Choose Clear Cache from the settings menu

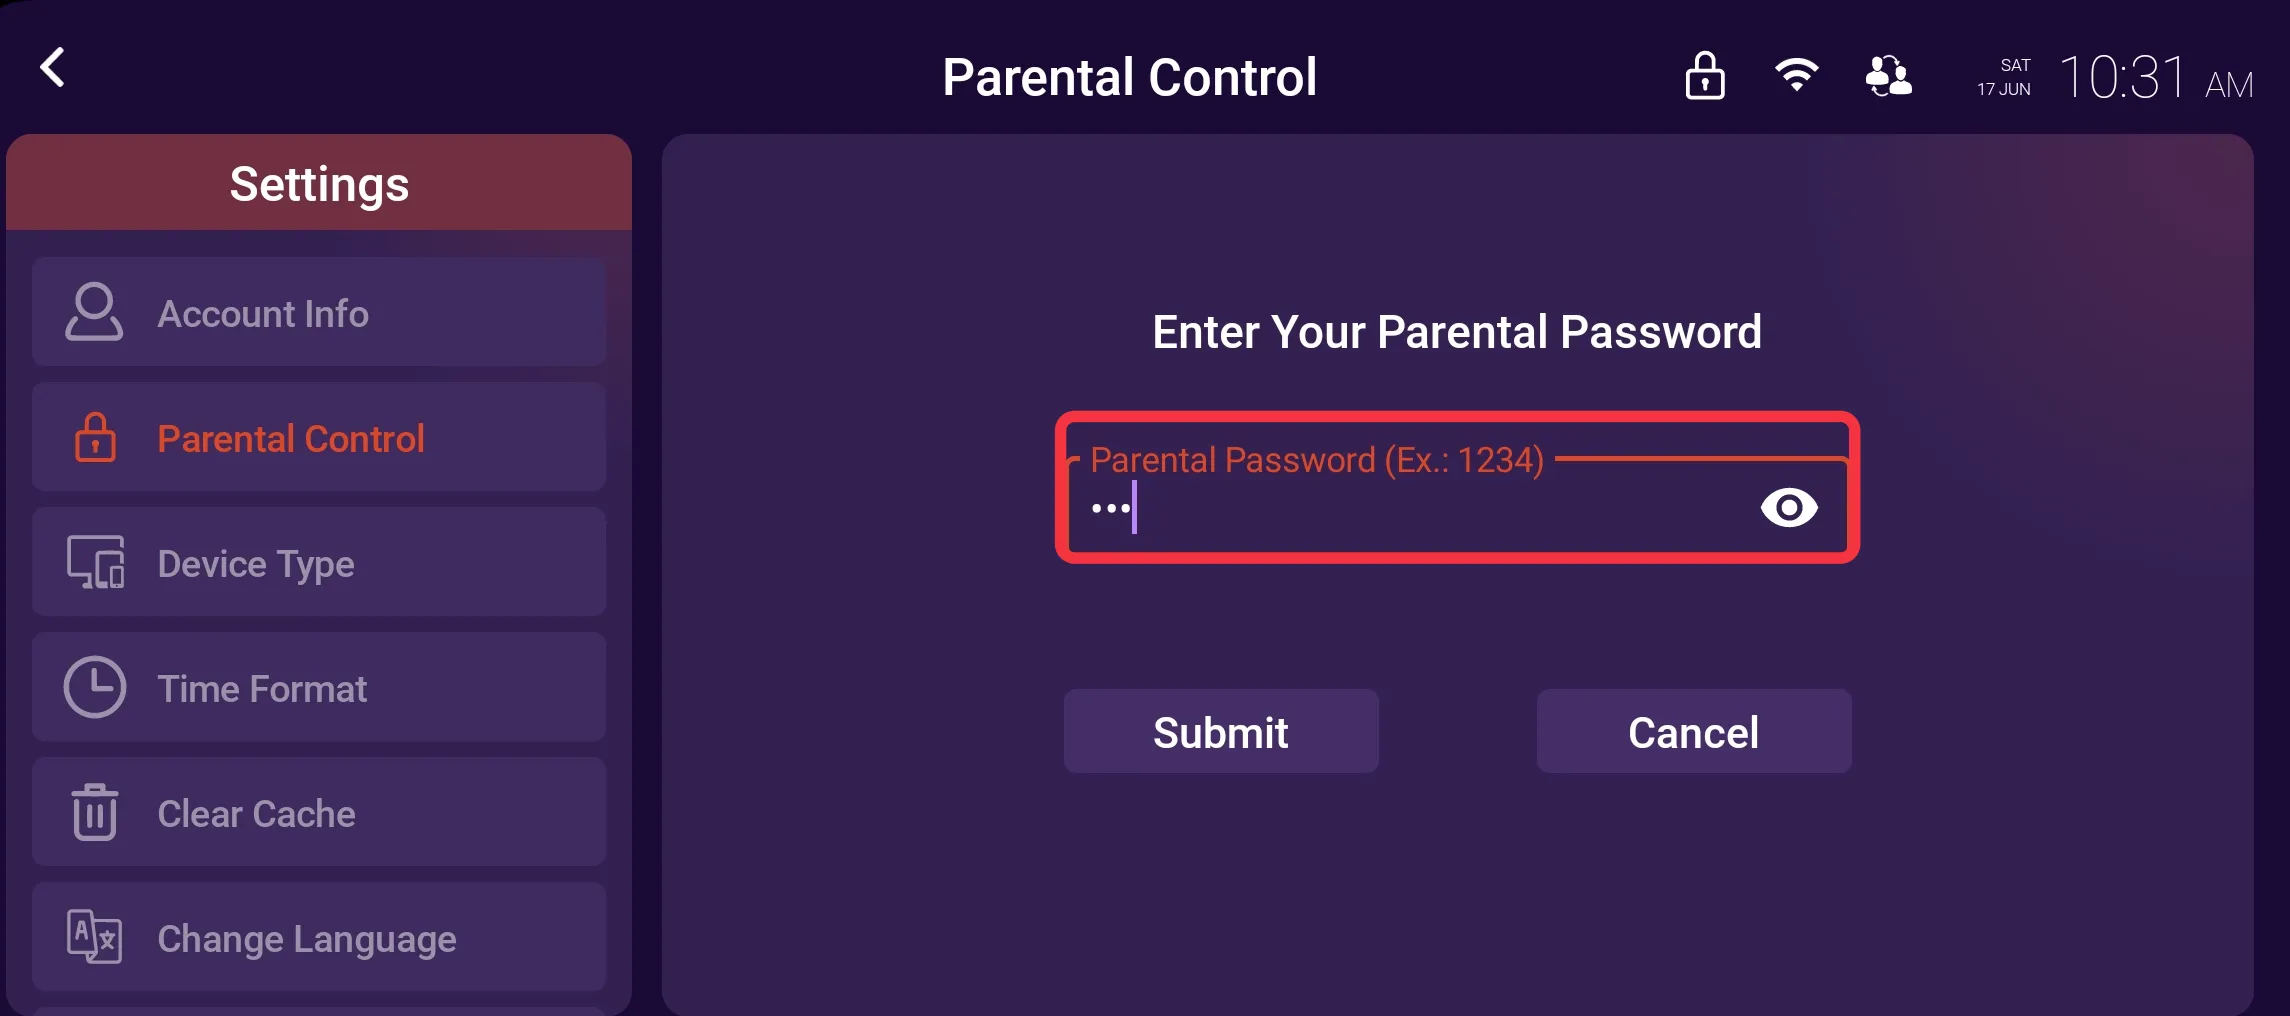point(319,812)
